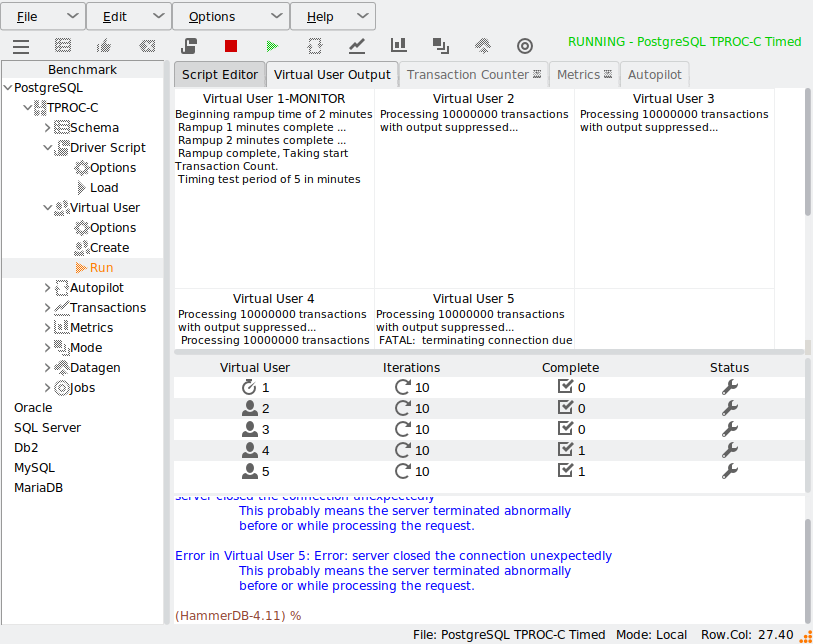Open the Help menu
813x644 pixels.
tap(333, 17)
